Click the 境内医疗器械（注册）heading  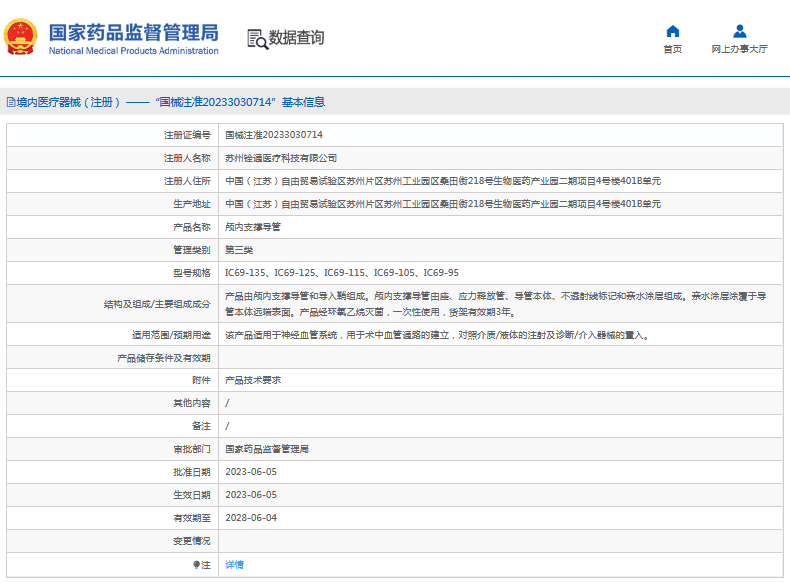(x=68, y=102)
